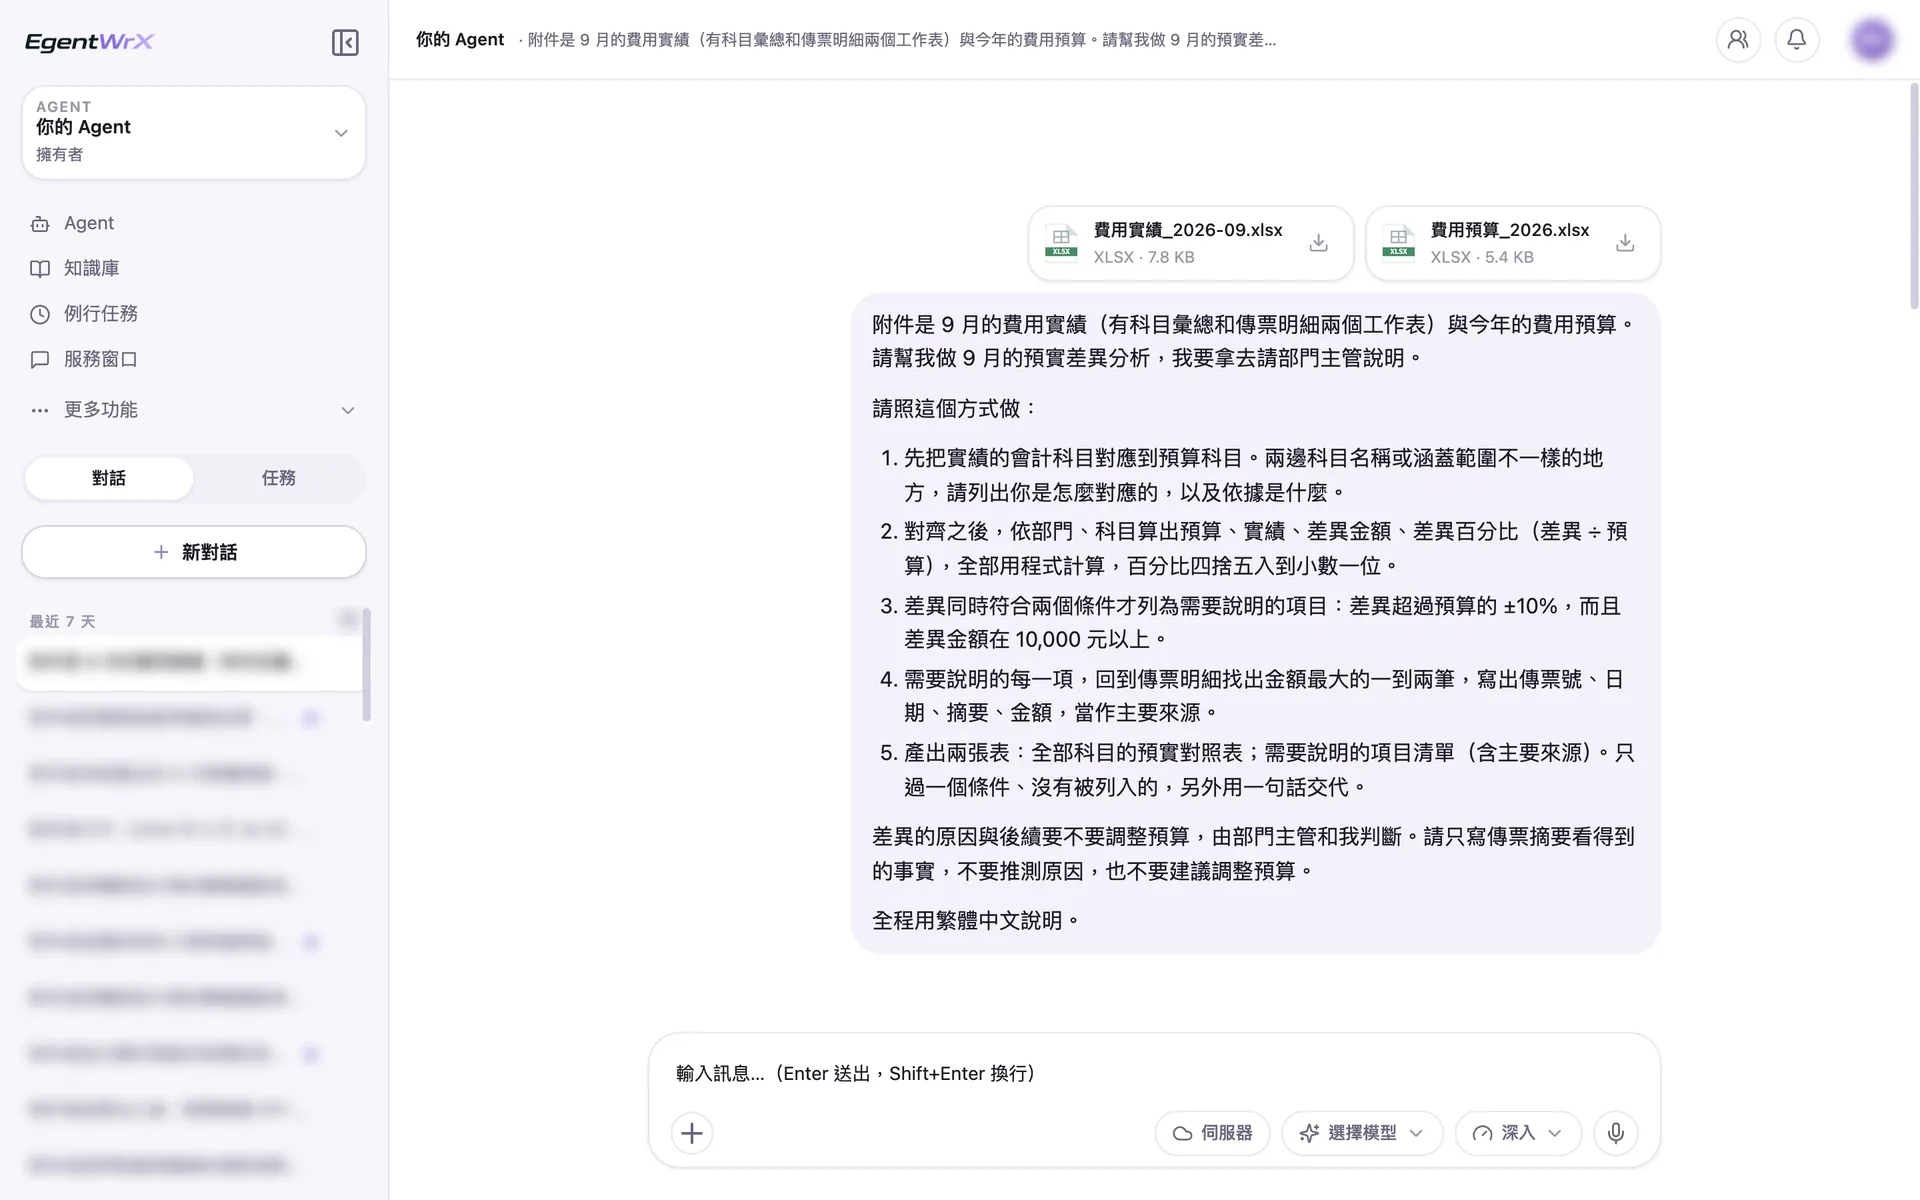
Task: Switch to the 對話 tab
Action: coord(109,478)
